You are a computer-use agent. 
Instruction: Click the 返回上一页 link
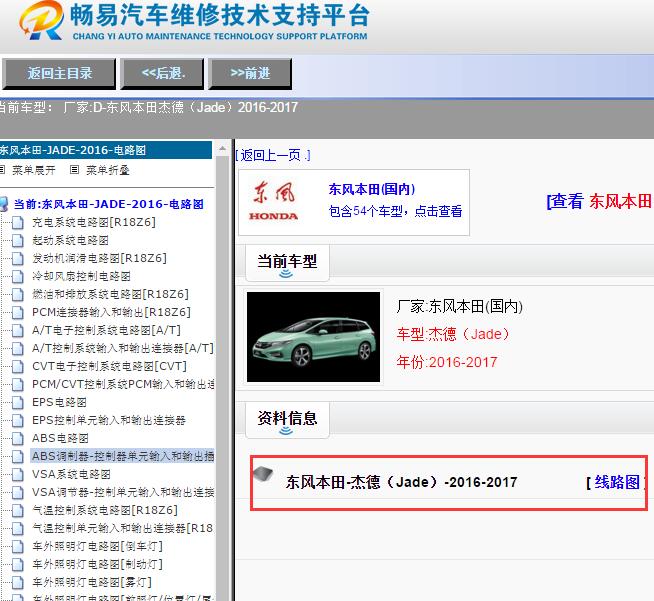coord(273,155)
